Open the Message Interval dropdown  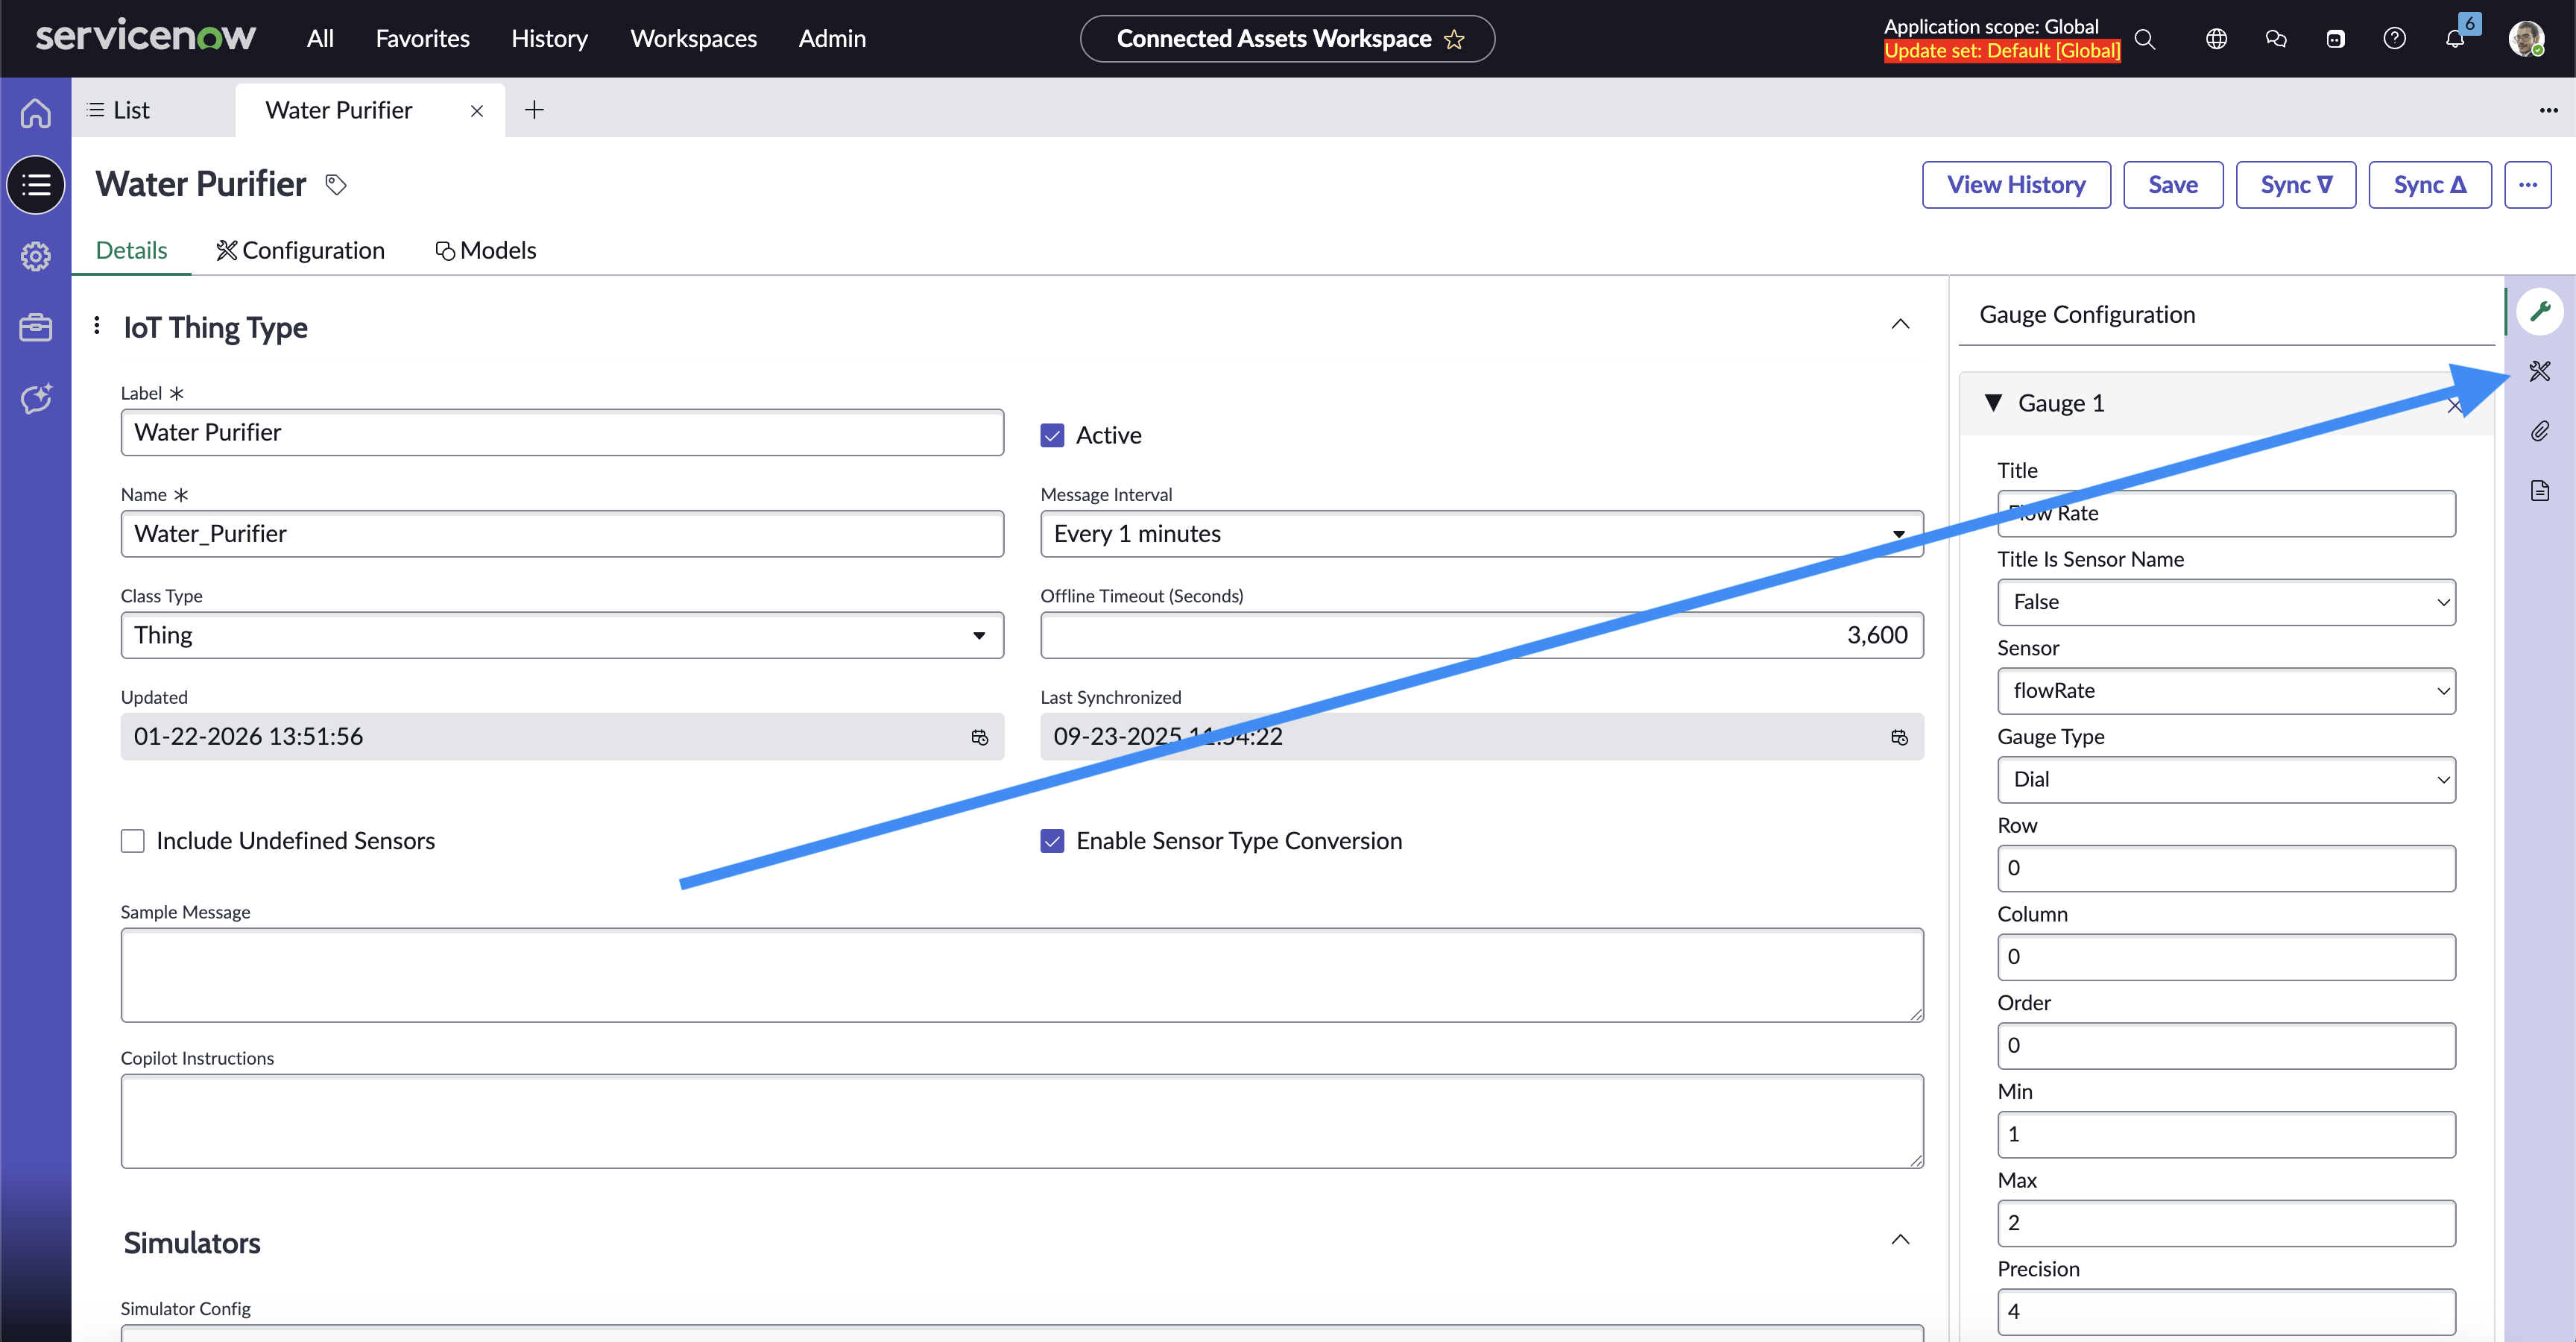pos(1481,534)
